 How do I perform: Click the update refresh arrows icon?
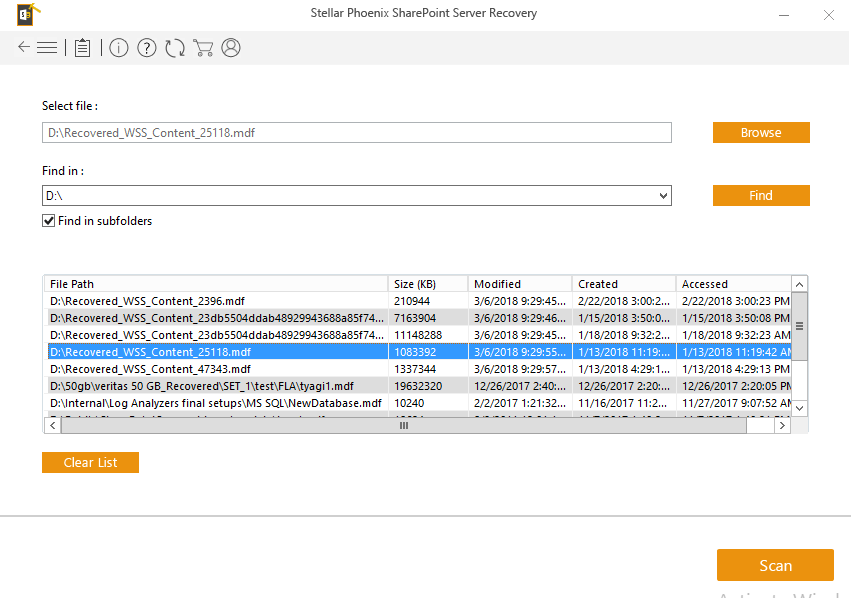point(175,48)
